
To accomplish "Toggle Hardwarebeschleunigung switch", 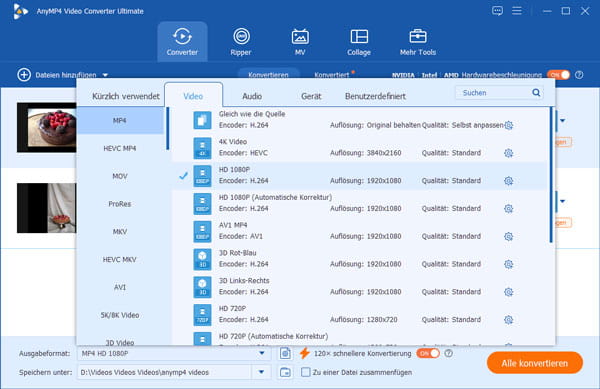I will 558,75.
